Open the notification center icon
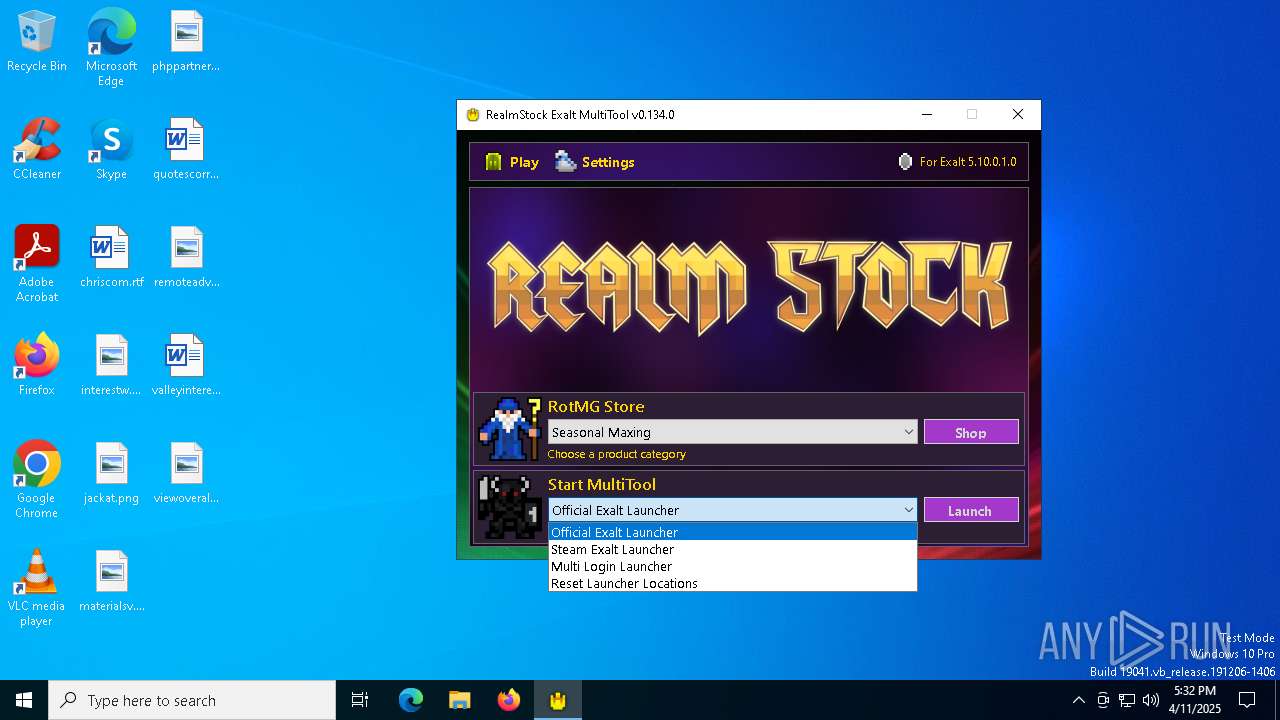This screenshot has height=720, width=1280. pos(1247,700)
